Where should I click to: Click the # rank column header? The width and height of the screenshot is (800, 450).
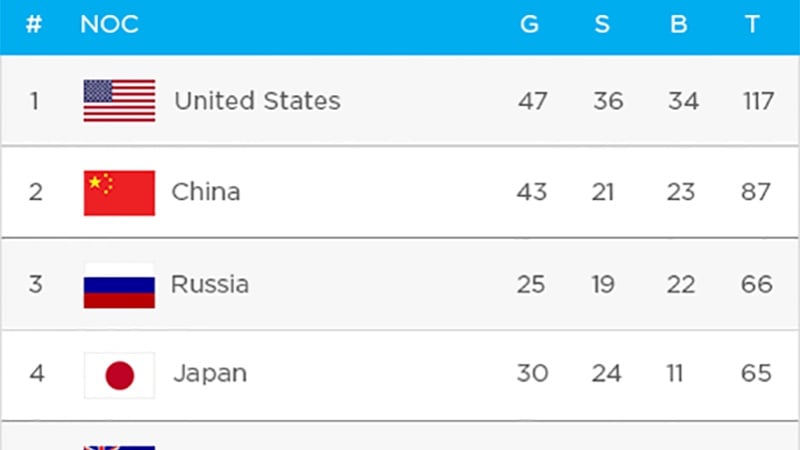(x=34, y=25)
